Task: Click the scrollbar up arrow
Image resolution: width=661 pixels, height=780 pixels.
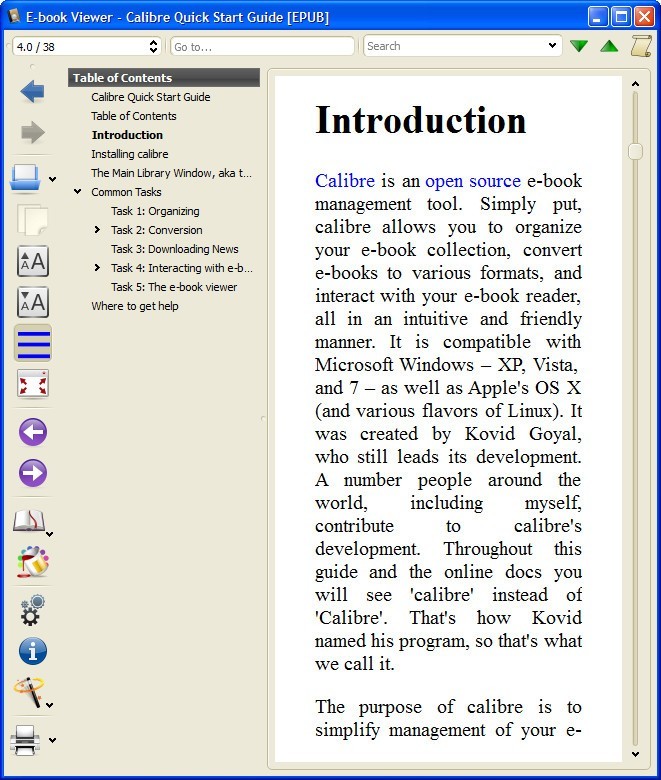Action: pos(635,84)
